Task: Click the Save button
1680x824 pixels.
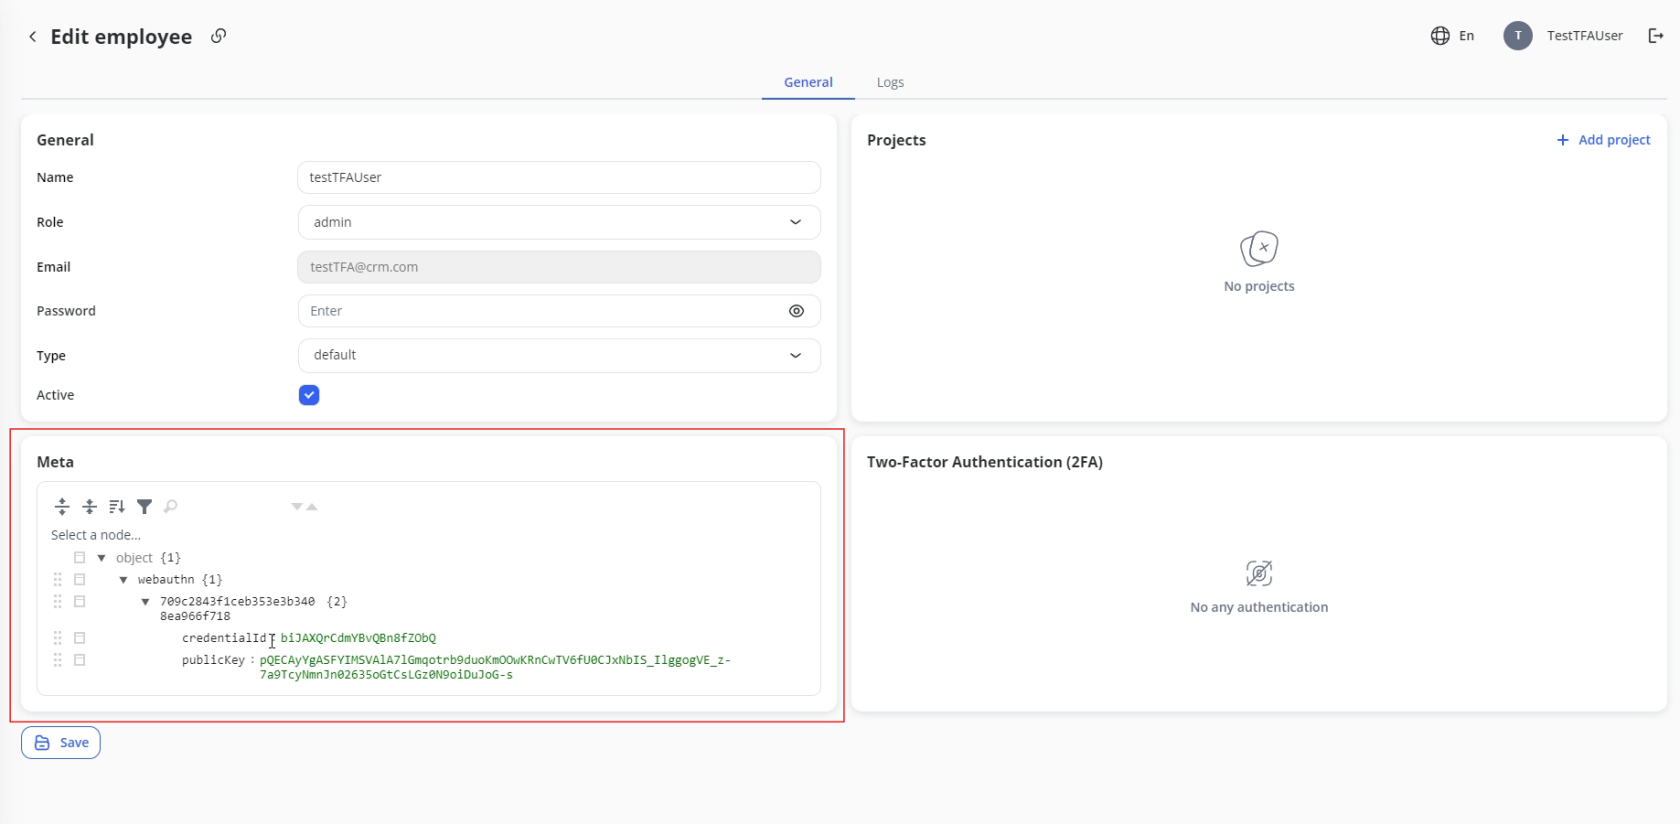Action: click(61, 743)
